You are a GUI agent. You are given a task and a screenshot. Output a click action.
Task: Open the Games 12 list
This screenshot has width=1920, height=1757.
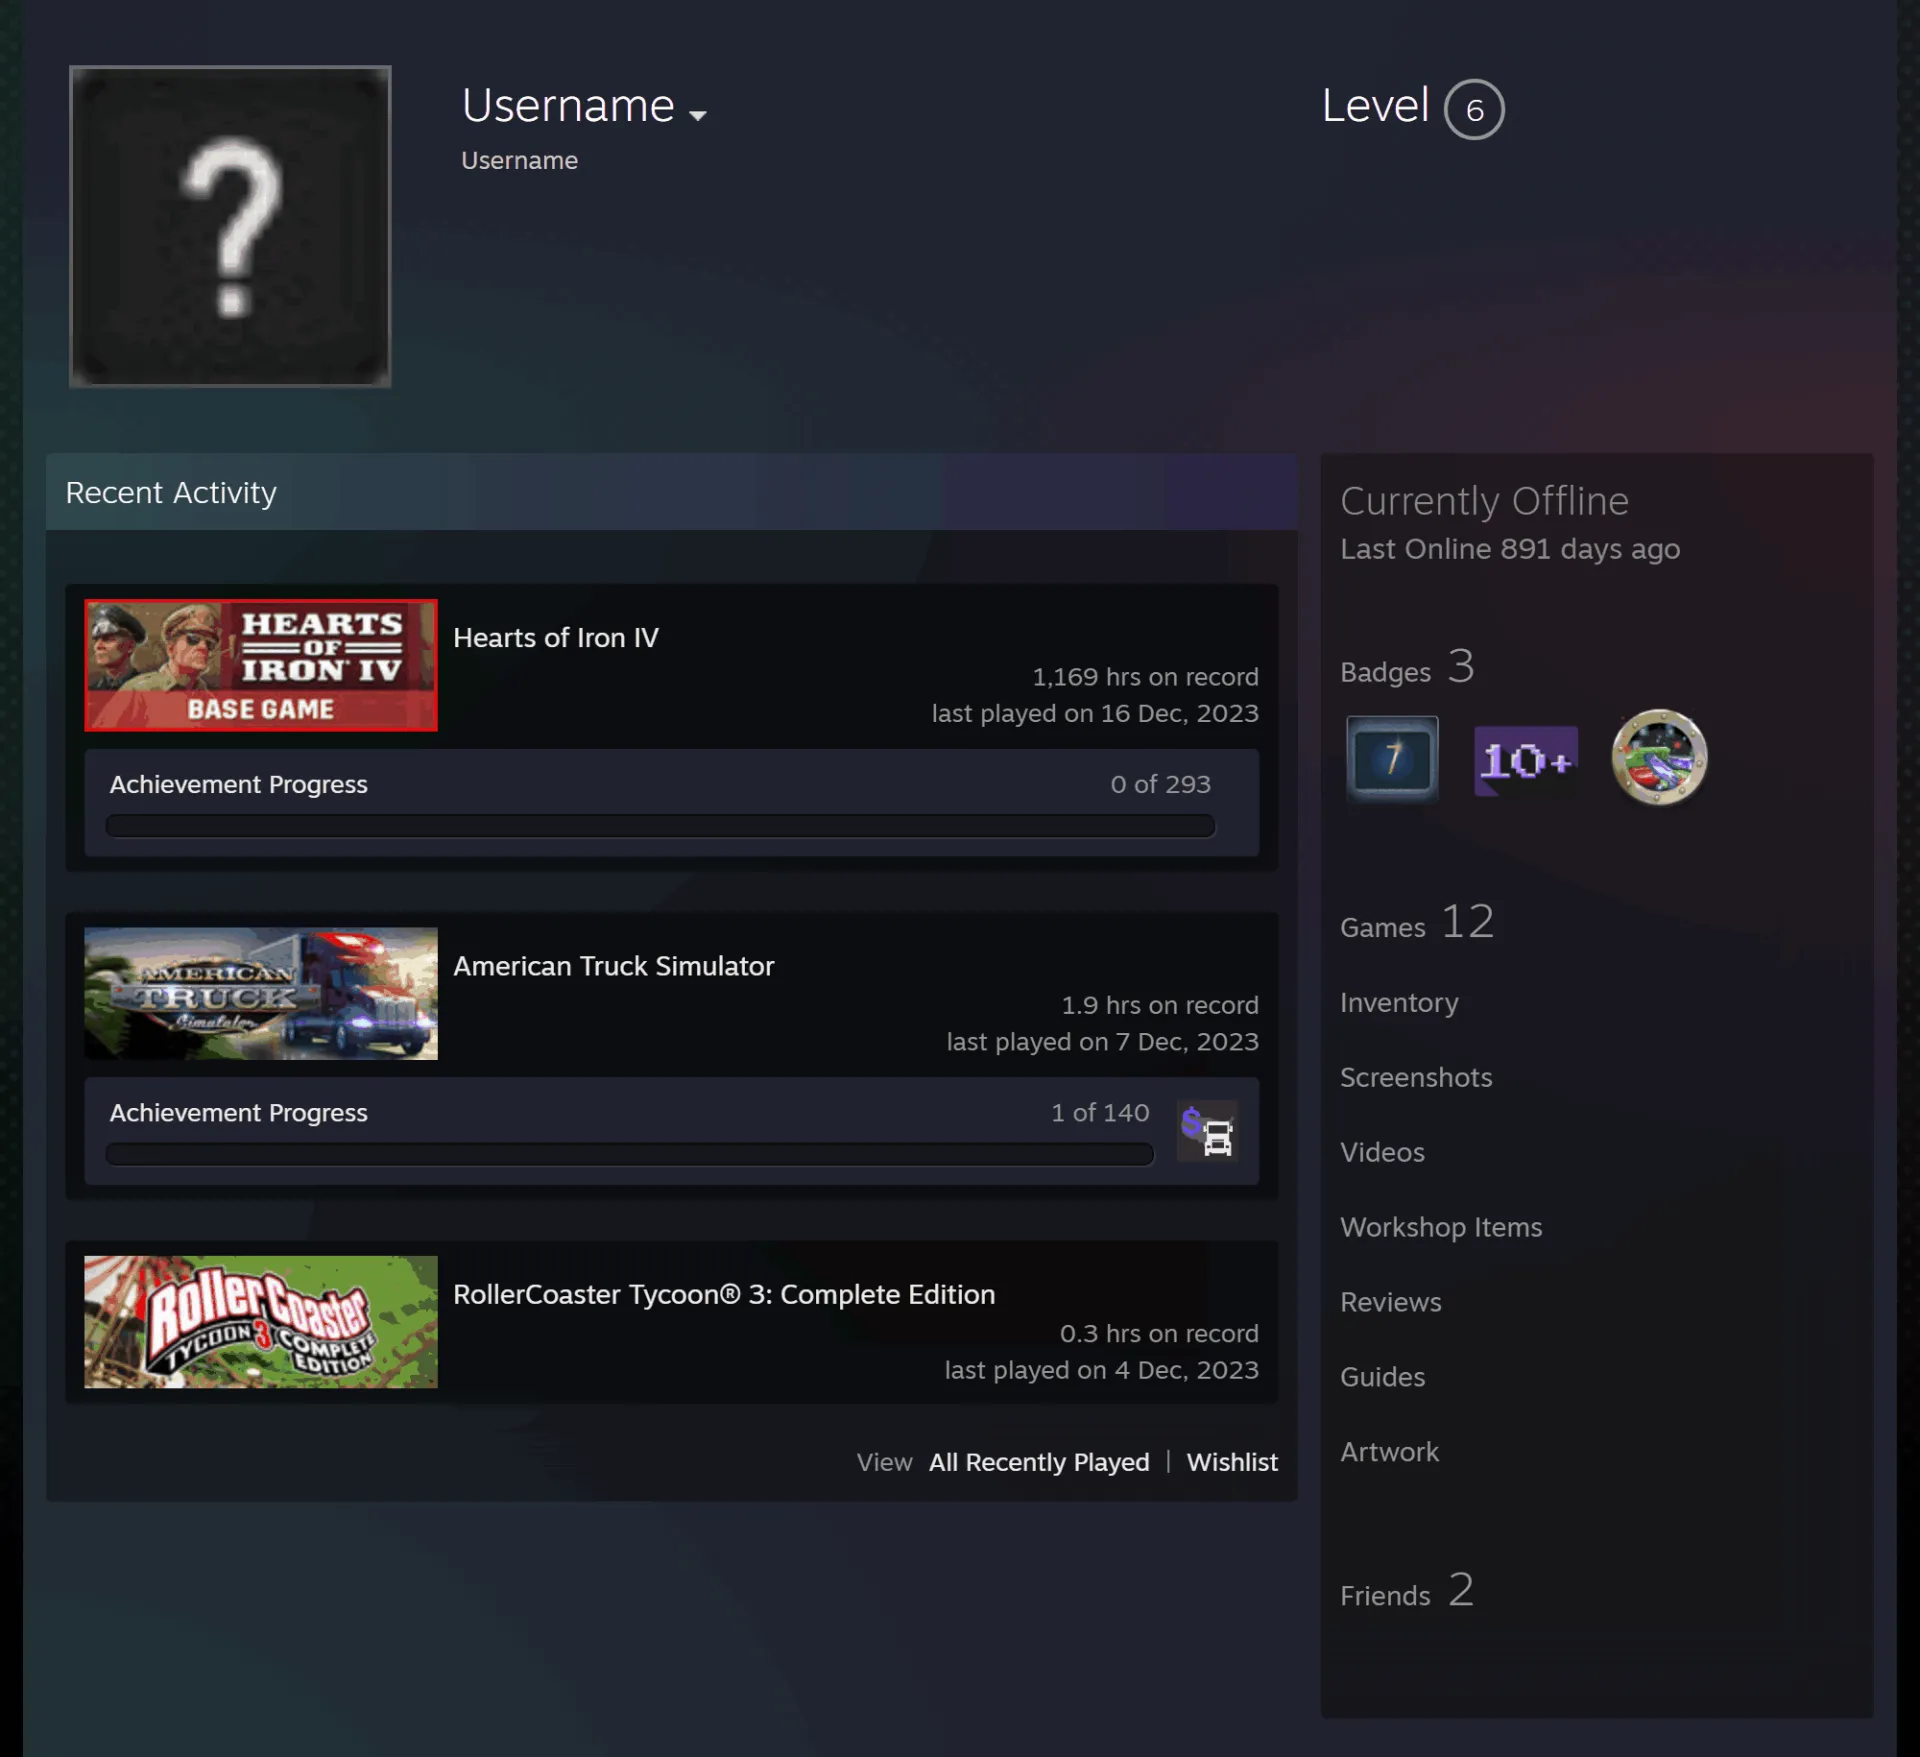(1417, 922)
